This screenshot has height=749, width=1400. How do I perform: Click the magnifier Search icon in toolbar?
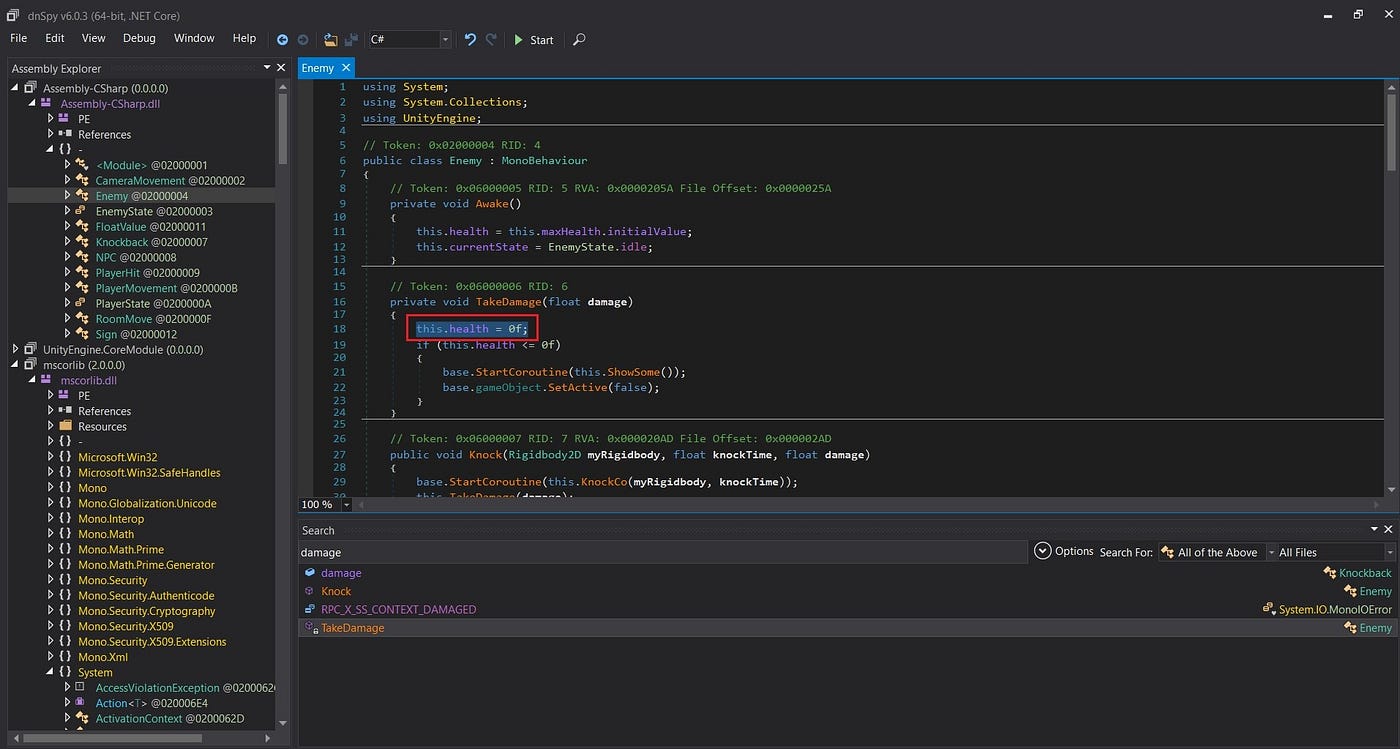click(579, 40)
